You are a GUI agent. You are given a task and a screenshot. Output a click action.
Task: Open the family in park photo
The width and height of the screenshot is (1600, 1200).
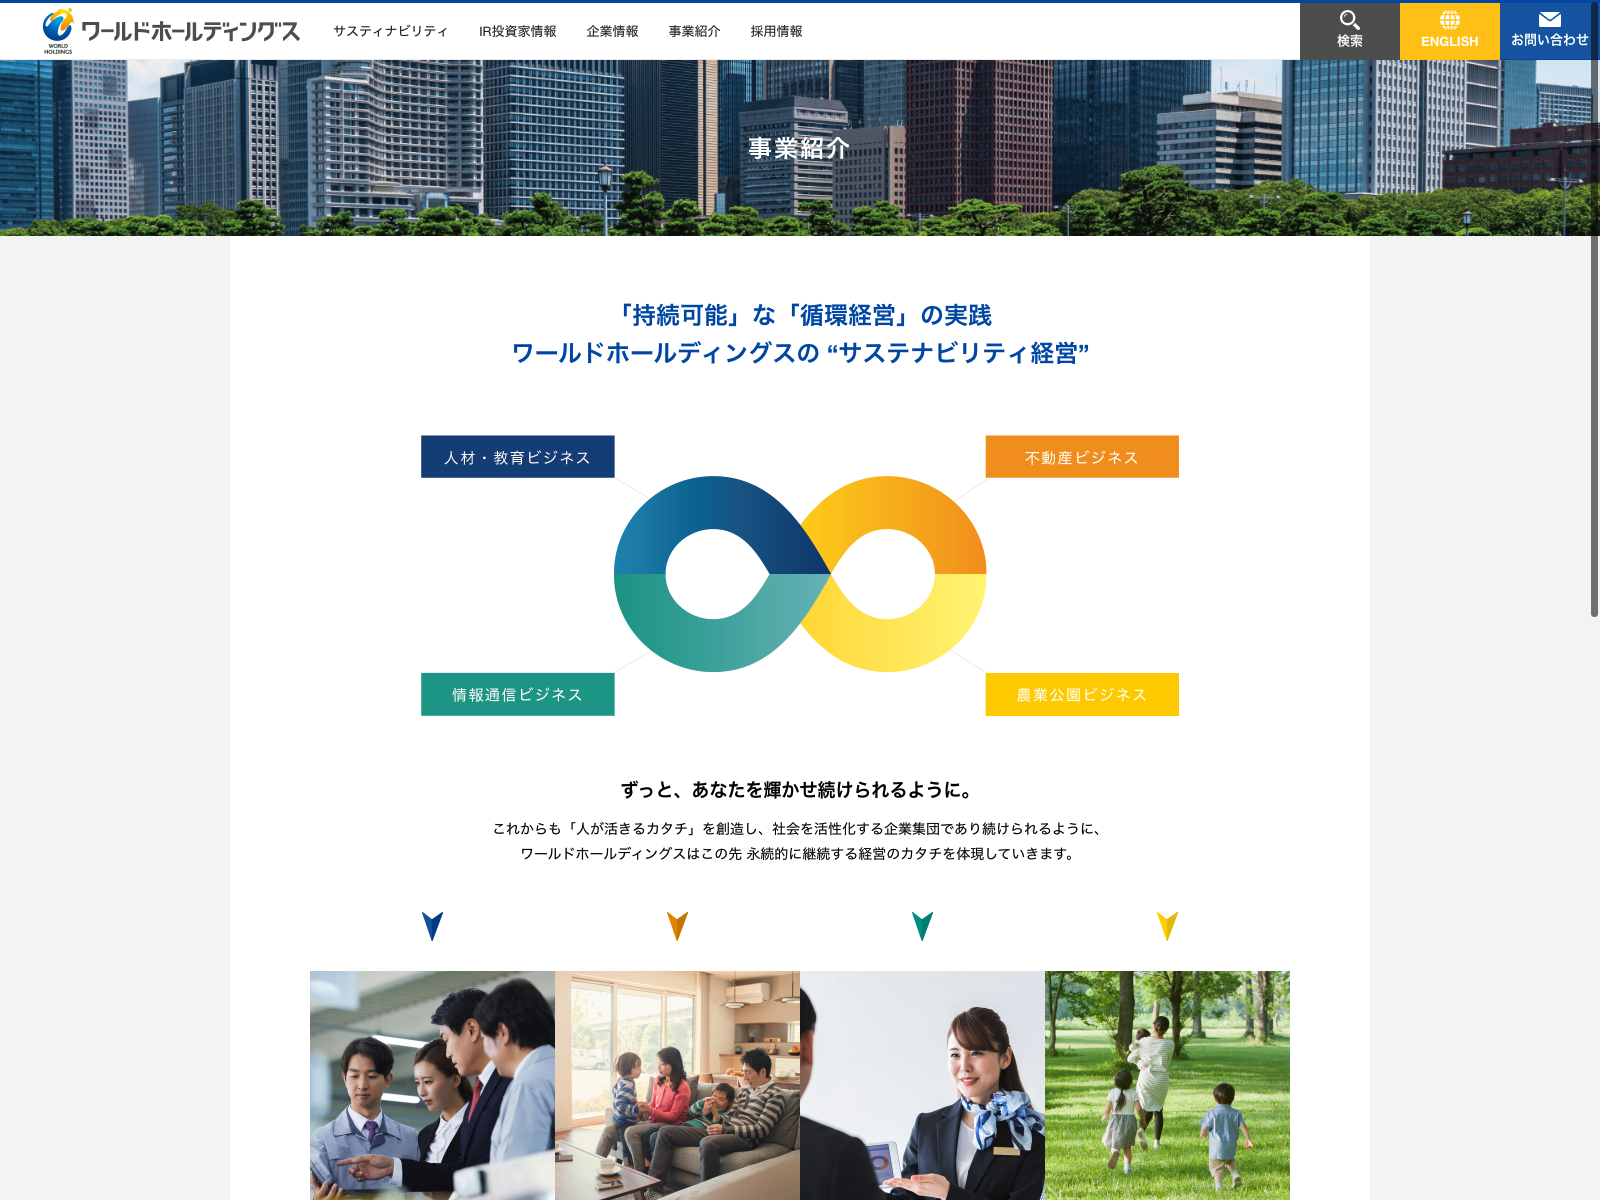click(x=1167, y=1085)
